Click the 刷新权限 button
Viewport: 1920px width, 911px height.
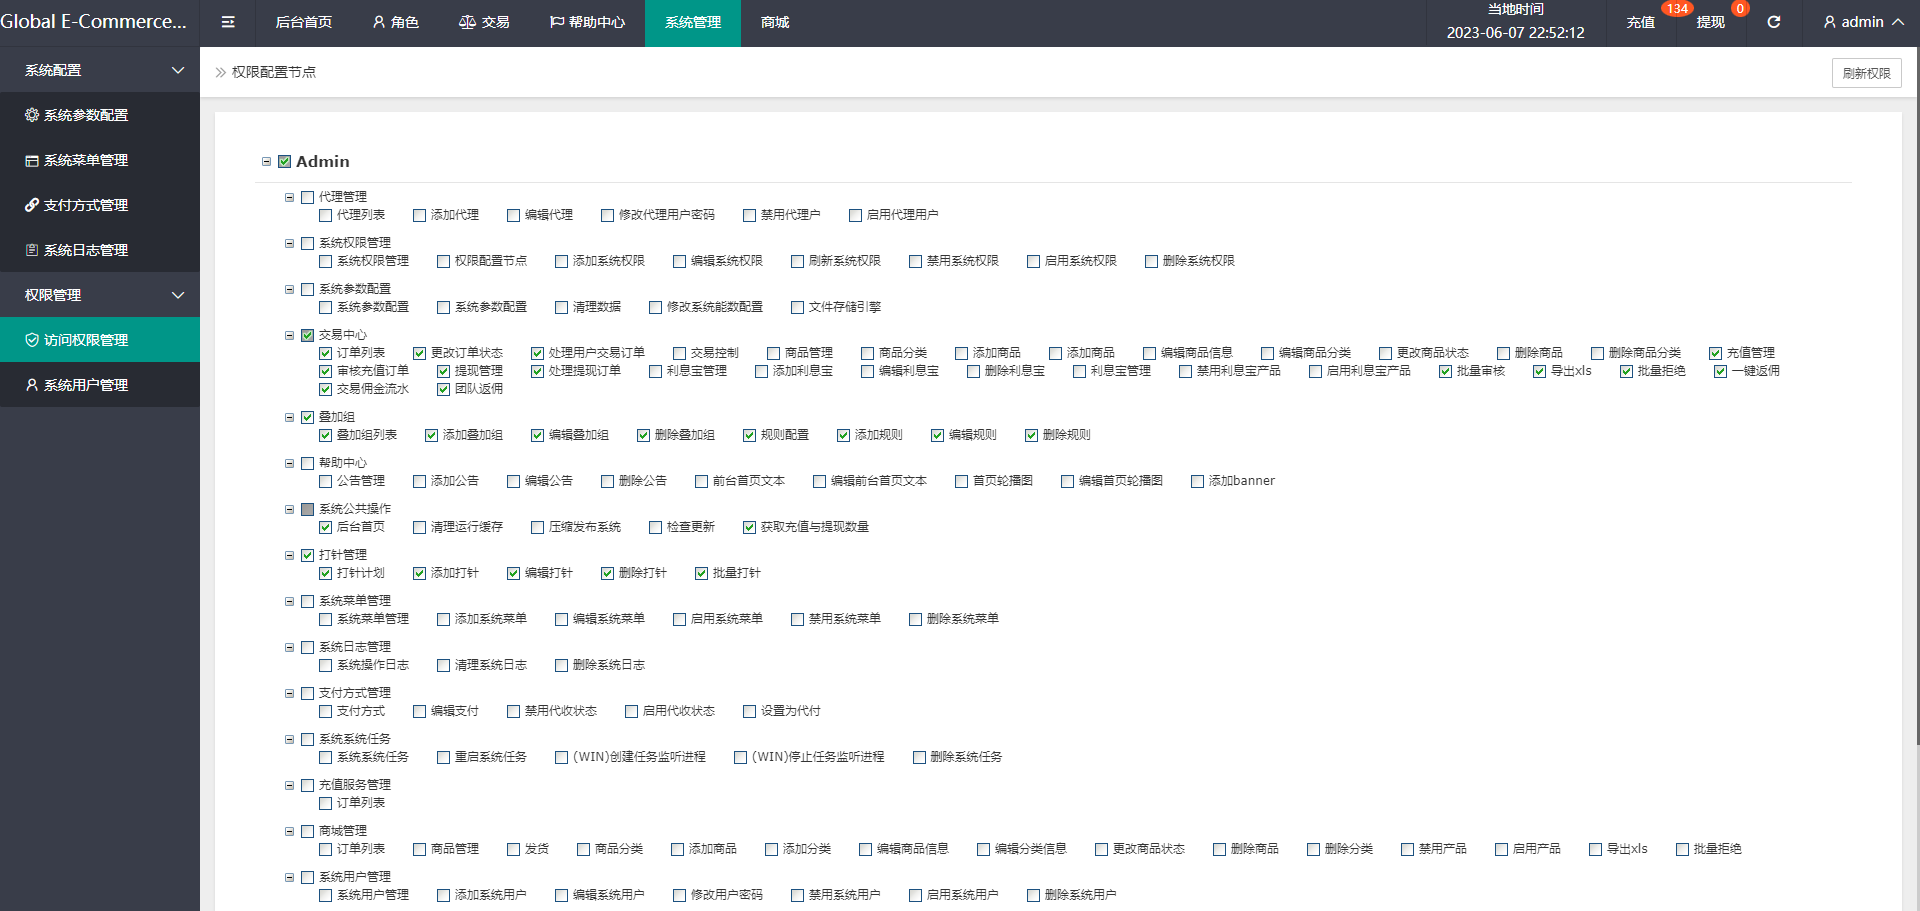point(1866,73)
